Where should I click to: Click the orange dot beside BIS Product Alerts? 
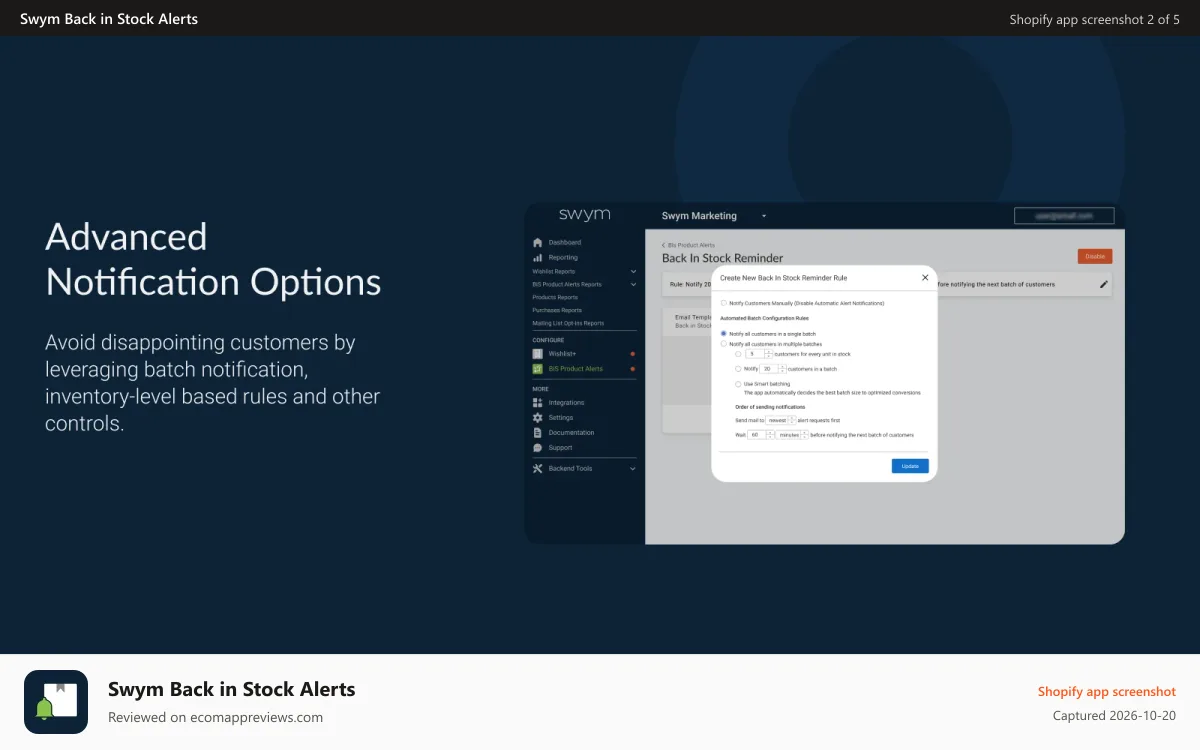633,369
